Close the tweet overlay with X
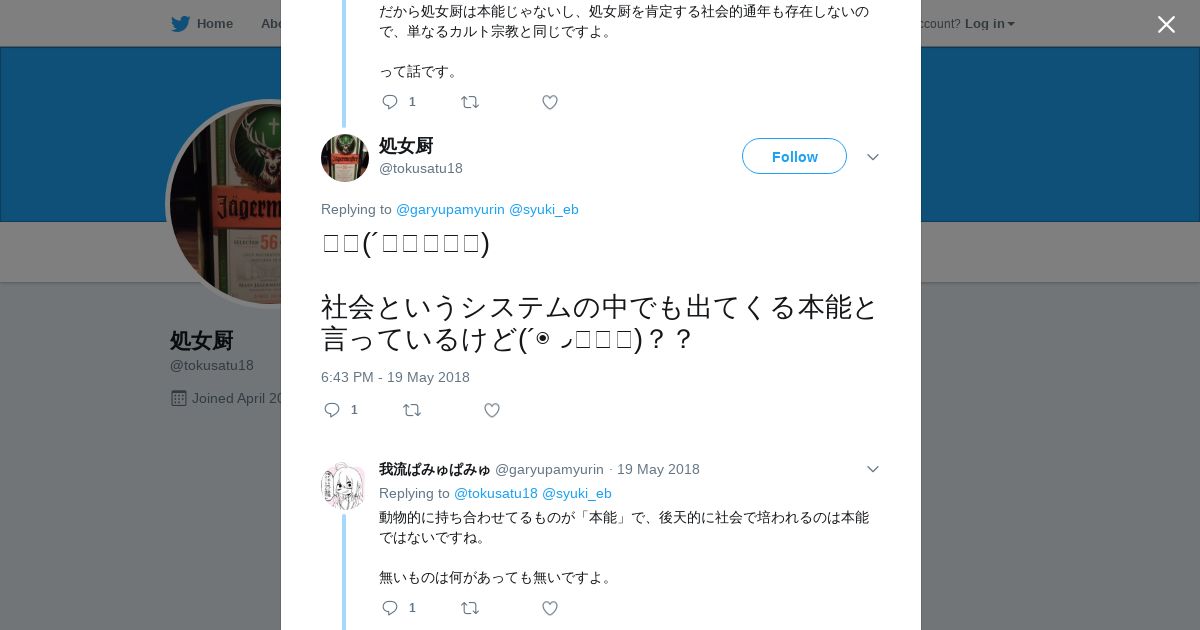Image resolution: width=1200 pixels, height=630 pixels. (x=1166, y=25)
